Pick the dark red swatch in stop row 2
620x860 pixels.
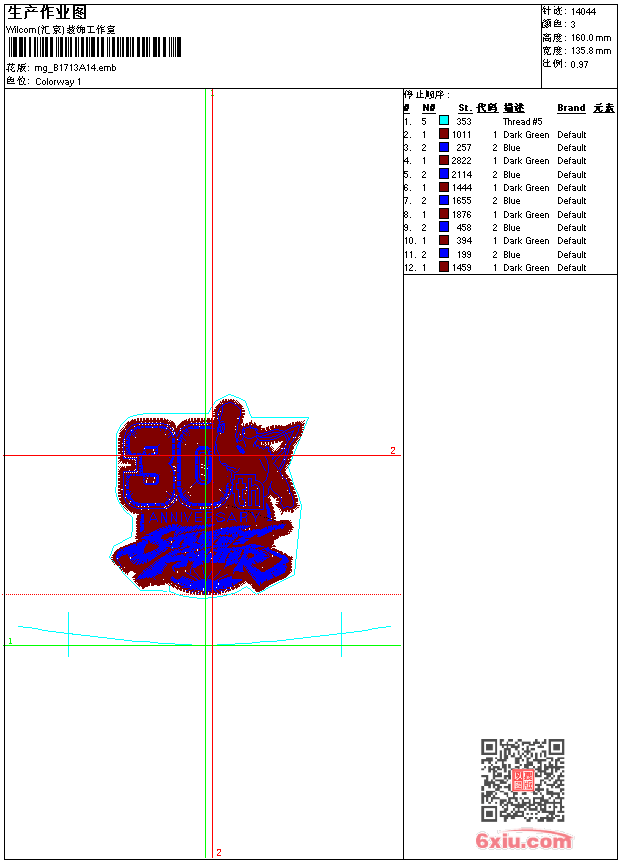coord(444,134)
